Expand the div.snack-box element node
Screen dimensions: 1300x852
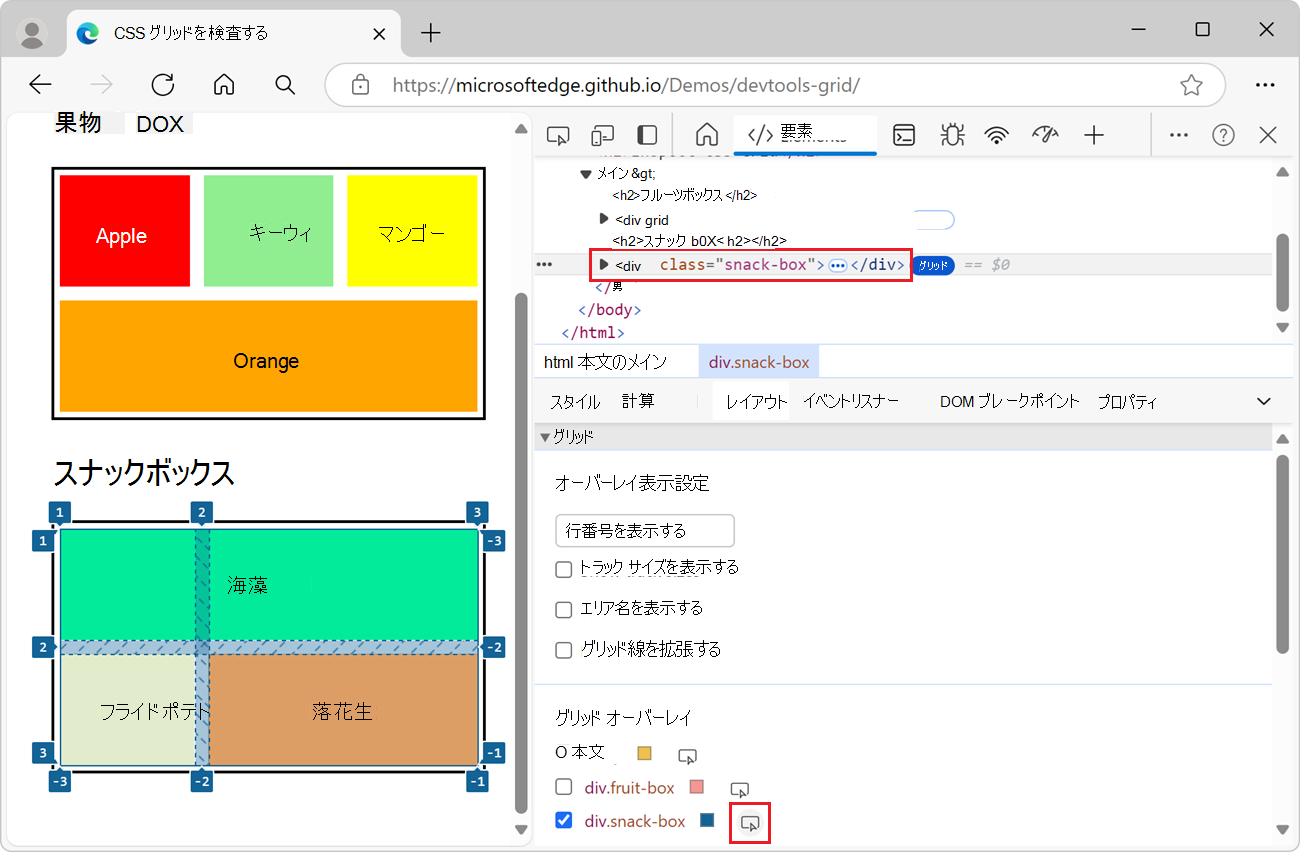click(605, 265)
